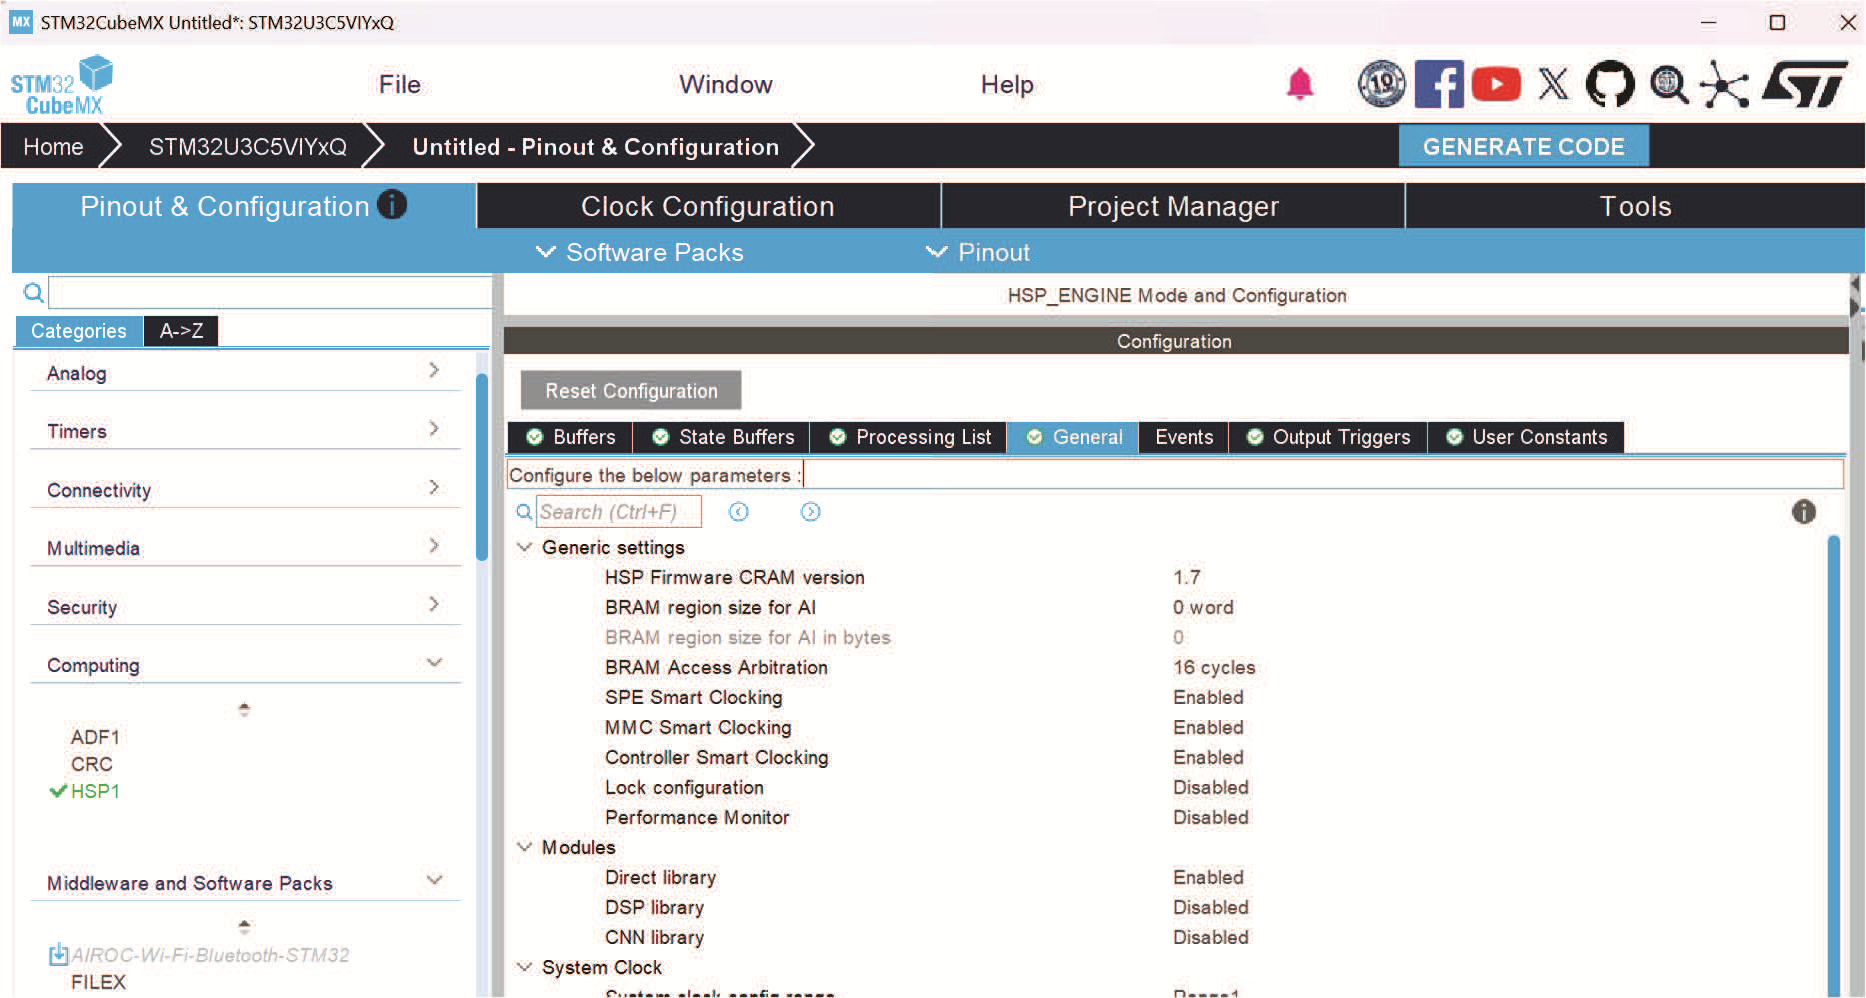Expand the Timers category
1866x998 pixels.
pos(434,428)
